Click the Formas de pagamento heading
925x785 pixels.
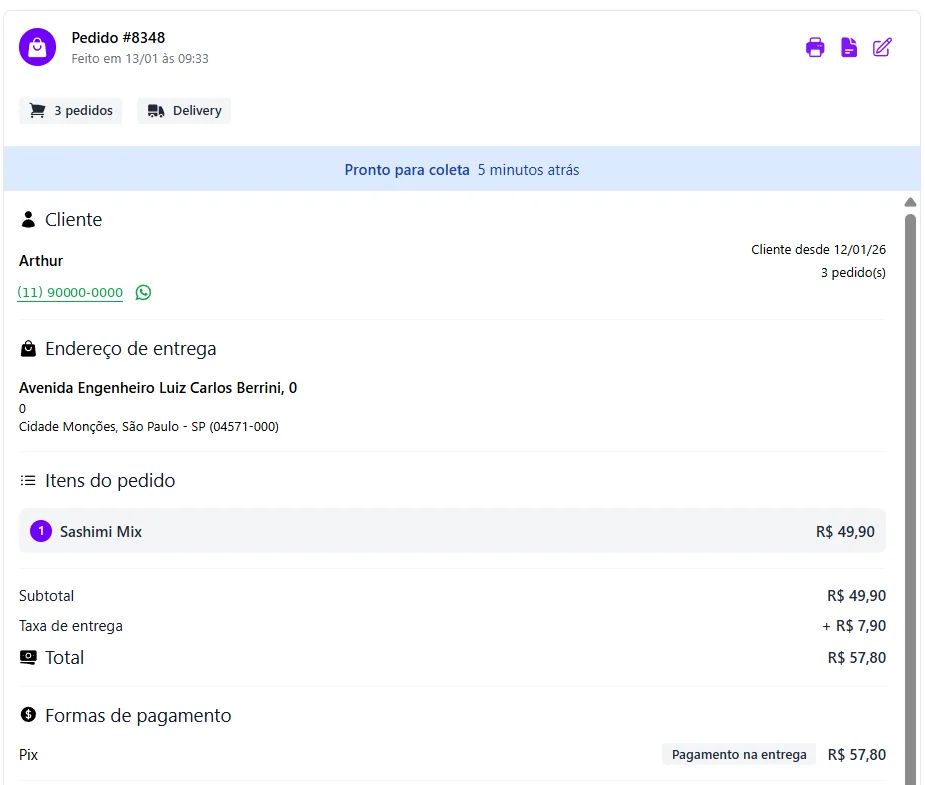pyautogui.click(x=138, y=715)
